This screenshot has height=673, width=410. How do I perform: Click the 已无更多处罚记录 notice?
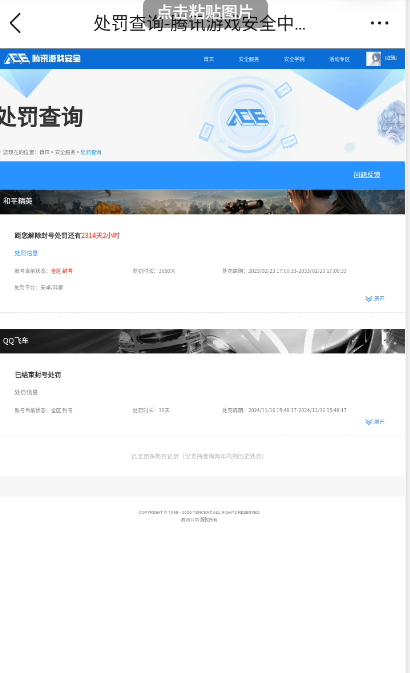[197, 456]
